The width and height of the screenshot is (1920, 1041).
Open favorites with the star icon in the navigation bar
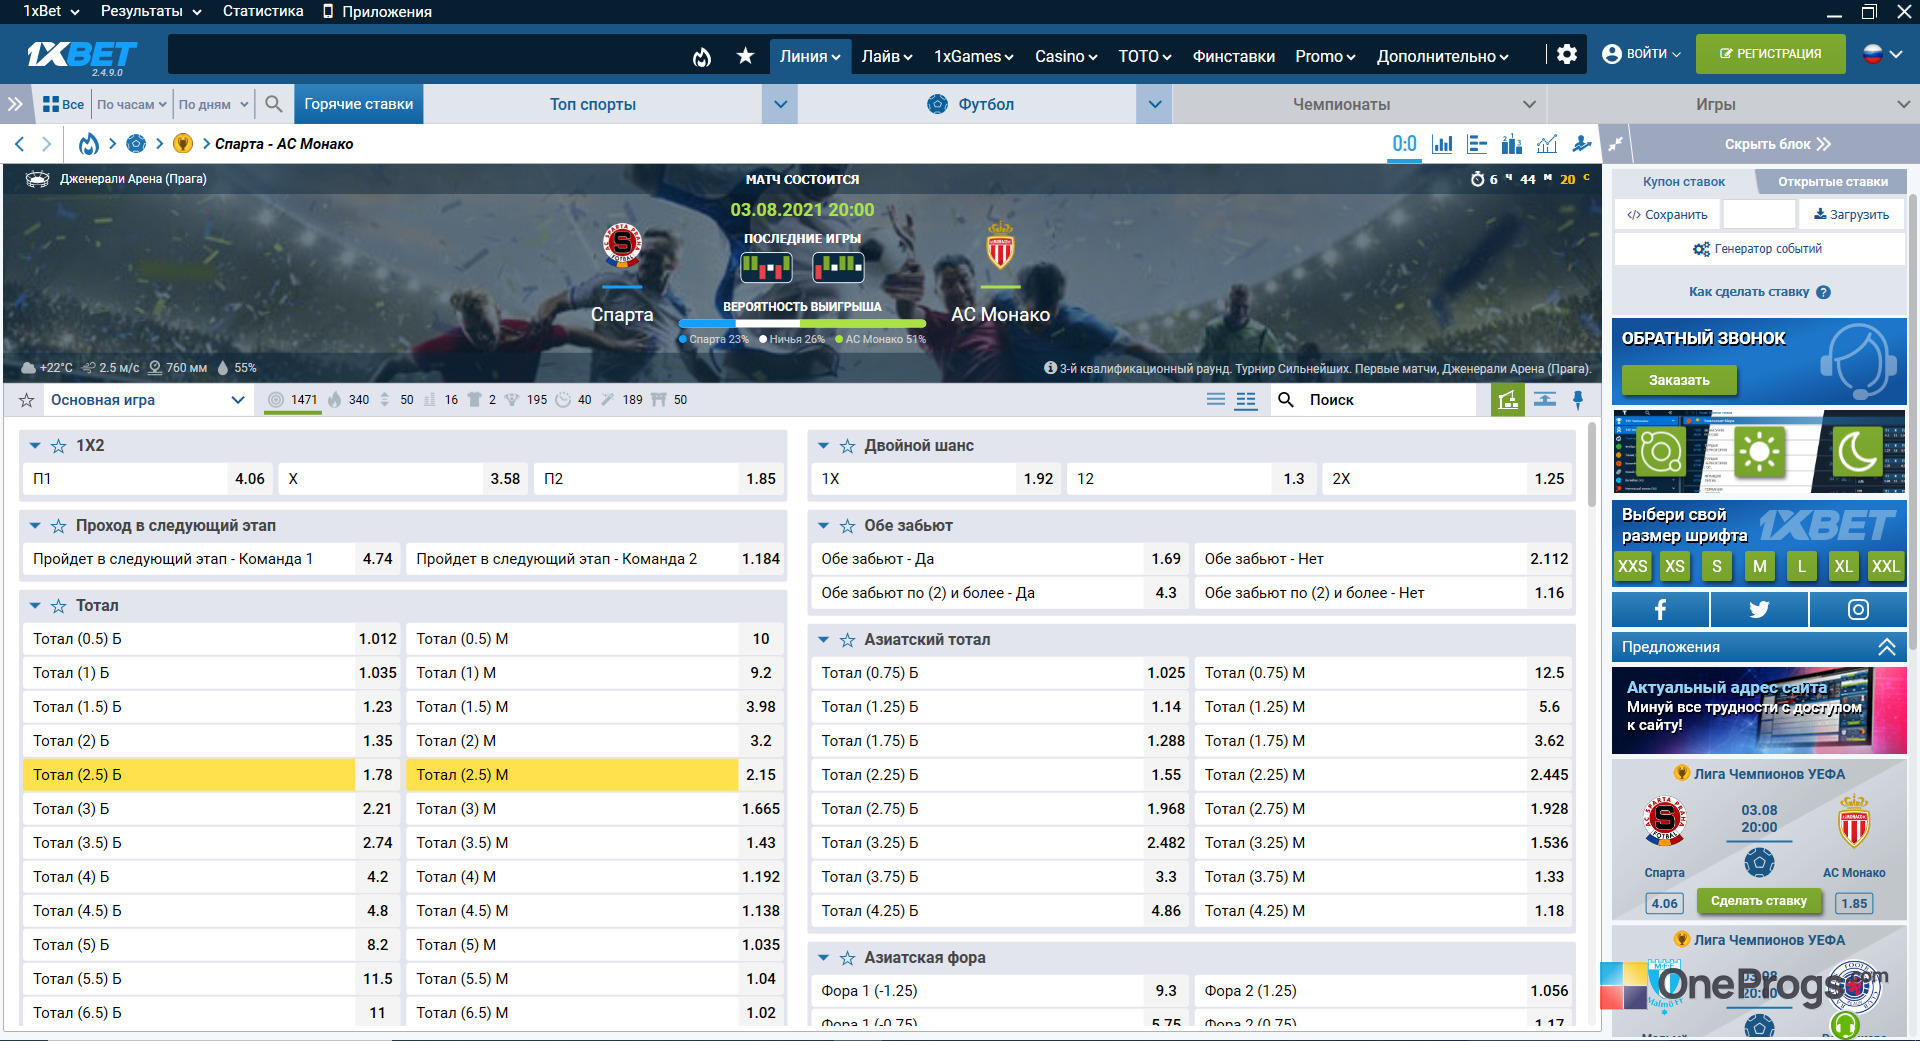point(745,56)
